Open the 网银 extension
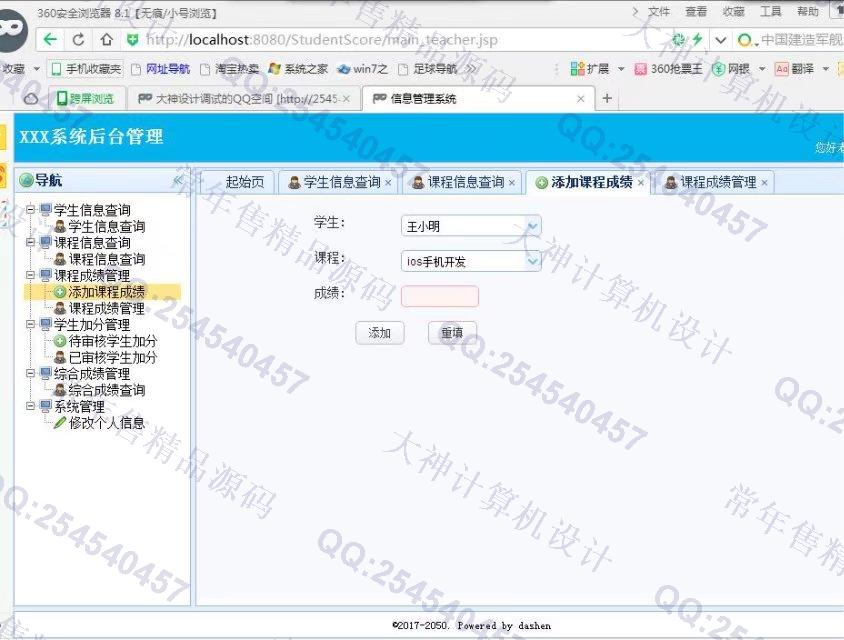Viewport: 844px width, 640px height. coord(731,69)
